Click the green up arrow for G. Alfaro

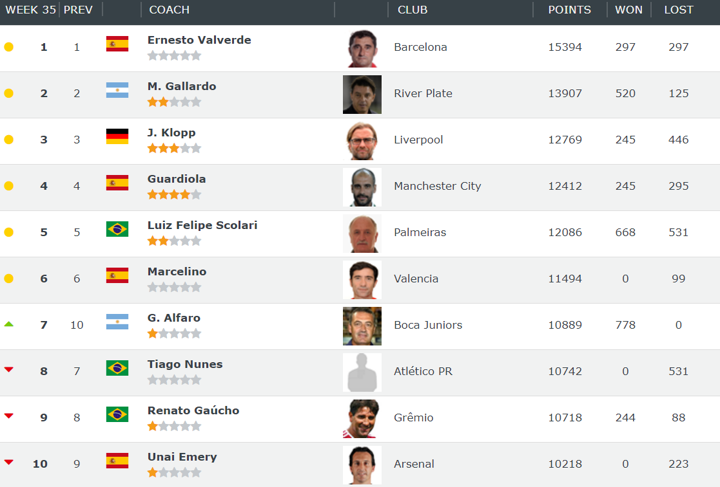[9, 324]
